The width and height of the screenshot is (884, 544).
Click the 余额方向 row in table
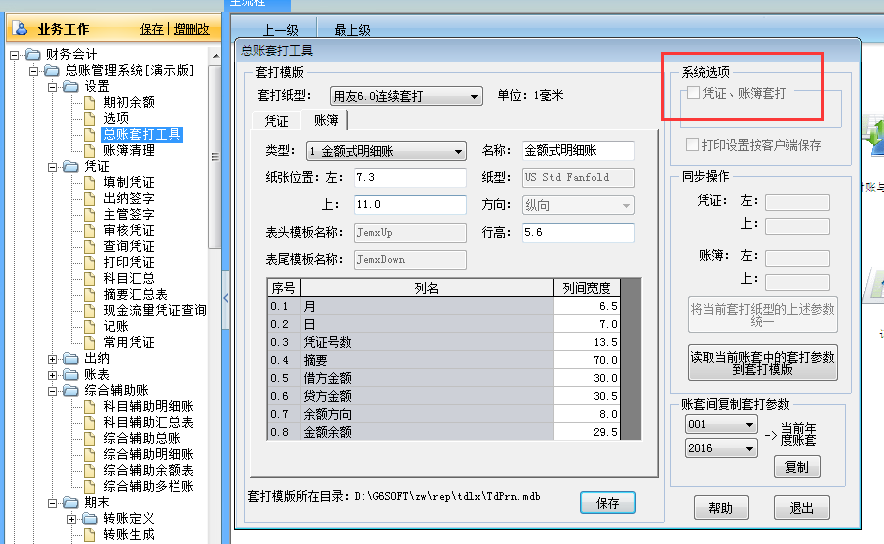coord(444,414)
